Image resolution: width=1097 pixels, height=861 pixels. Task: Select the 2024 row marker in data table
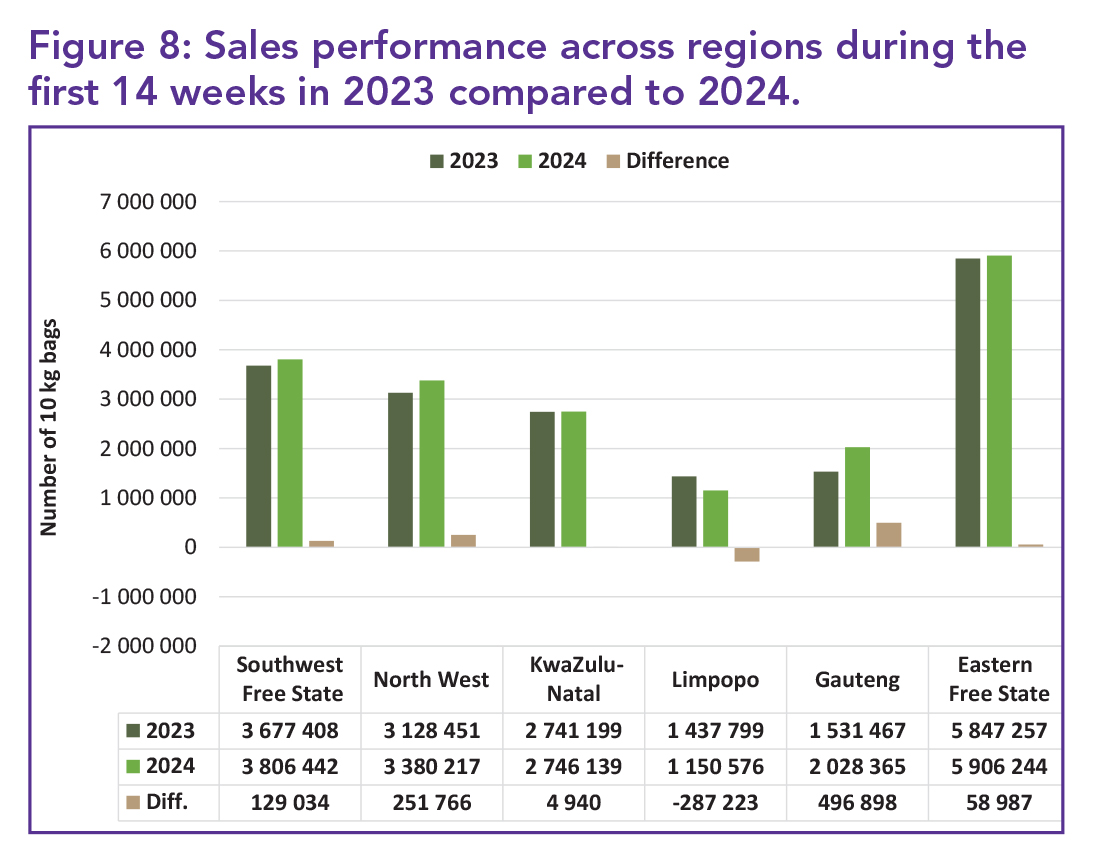click(133, 767)
